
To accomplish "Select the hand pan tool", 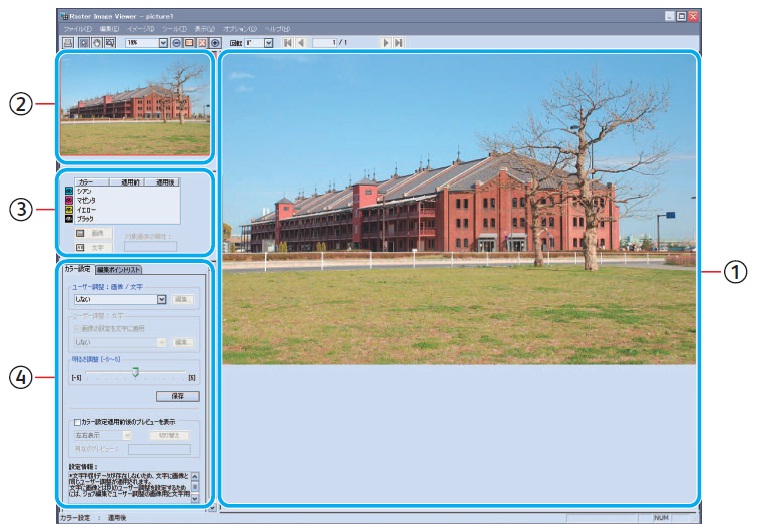I will [x=96, y=44].
